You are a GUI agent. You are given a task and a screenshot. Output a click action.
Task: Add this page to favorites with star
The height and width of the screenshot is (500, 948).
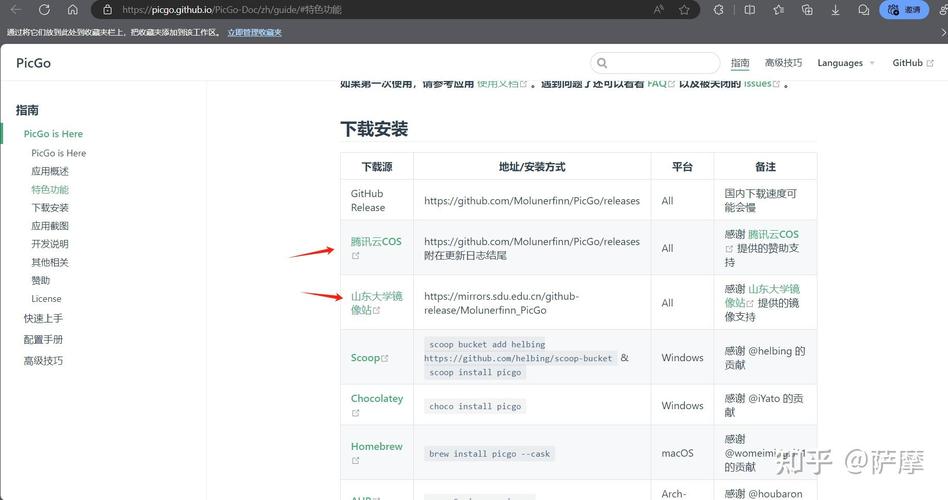pos(684,10)
